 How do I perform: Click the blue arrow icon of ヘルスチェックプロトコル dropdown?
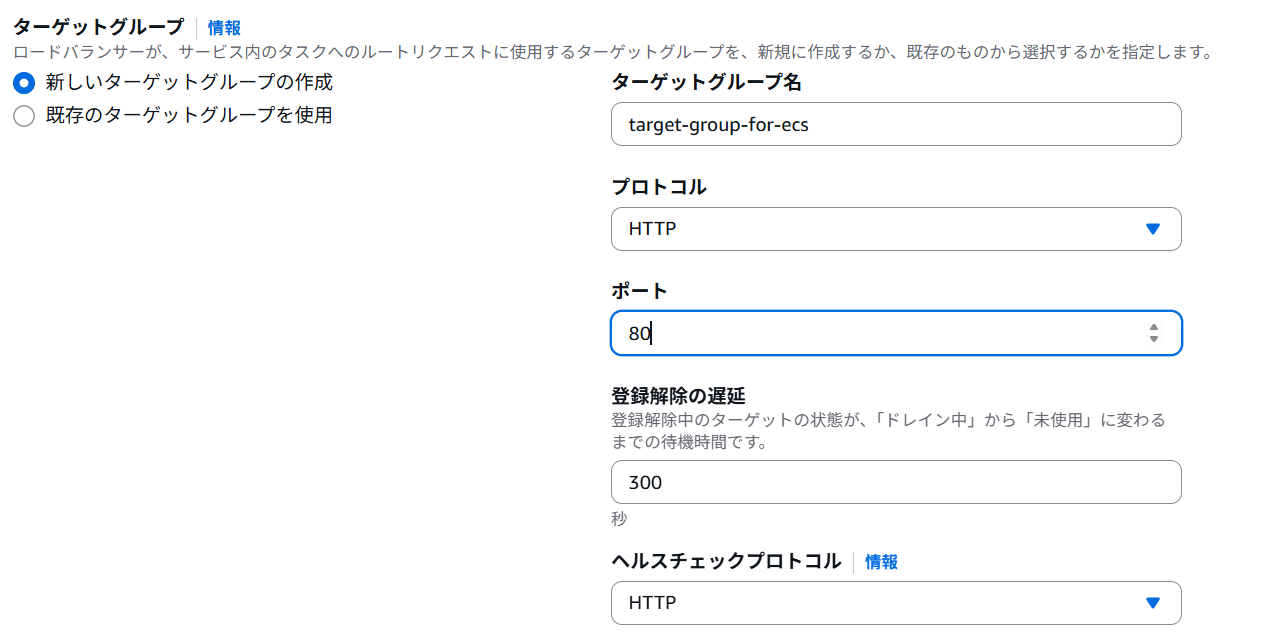(1152, 603)
